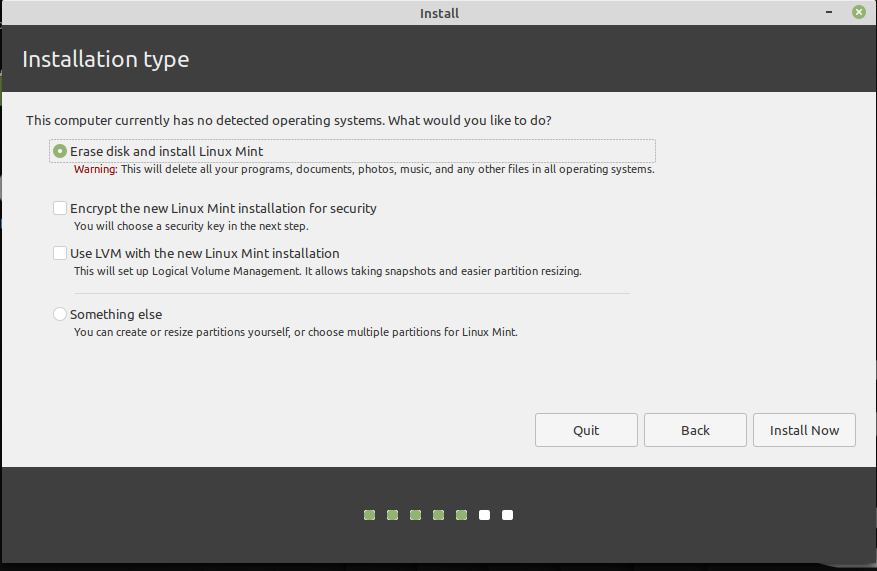This screenshot has width=877, height=571.
Task: Click the third green progress square
Action: click(x=416, y=515)
